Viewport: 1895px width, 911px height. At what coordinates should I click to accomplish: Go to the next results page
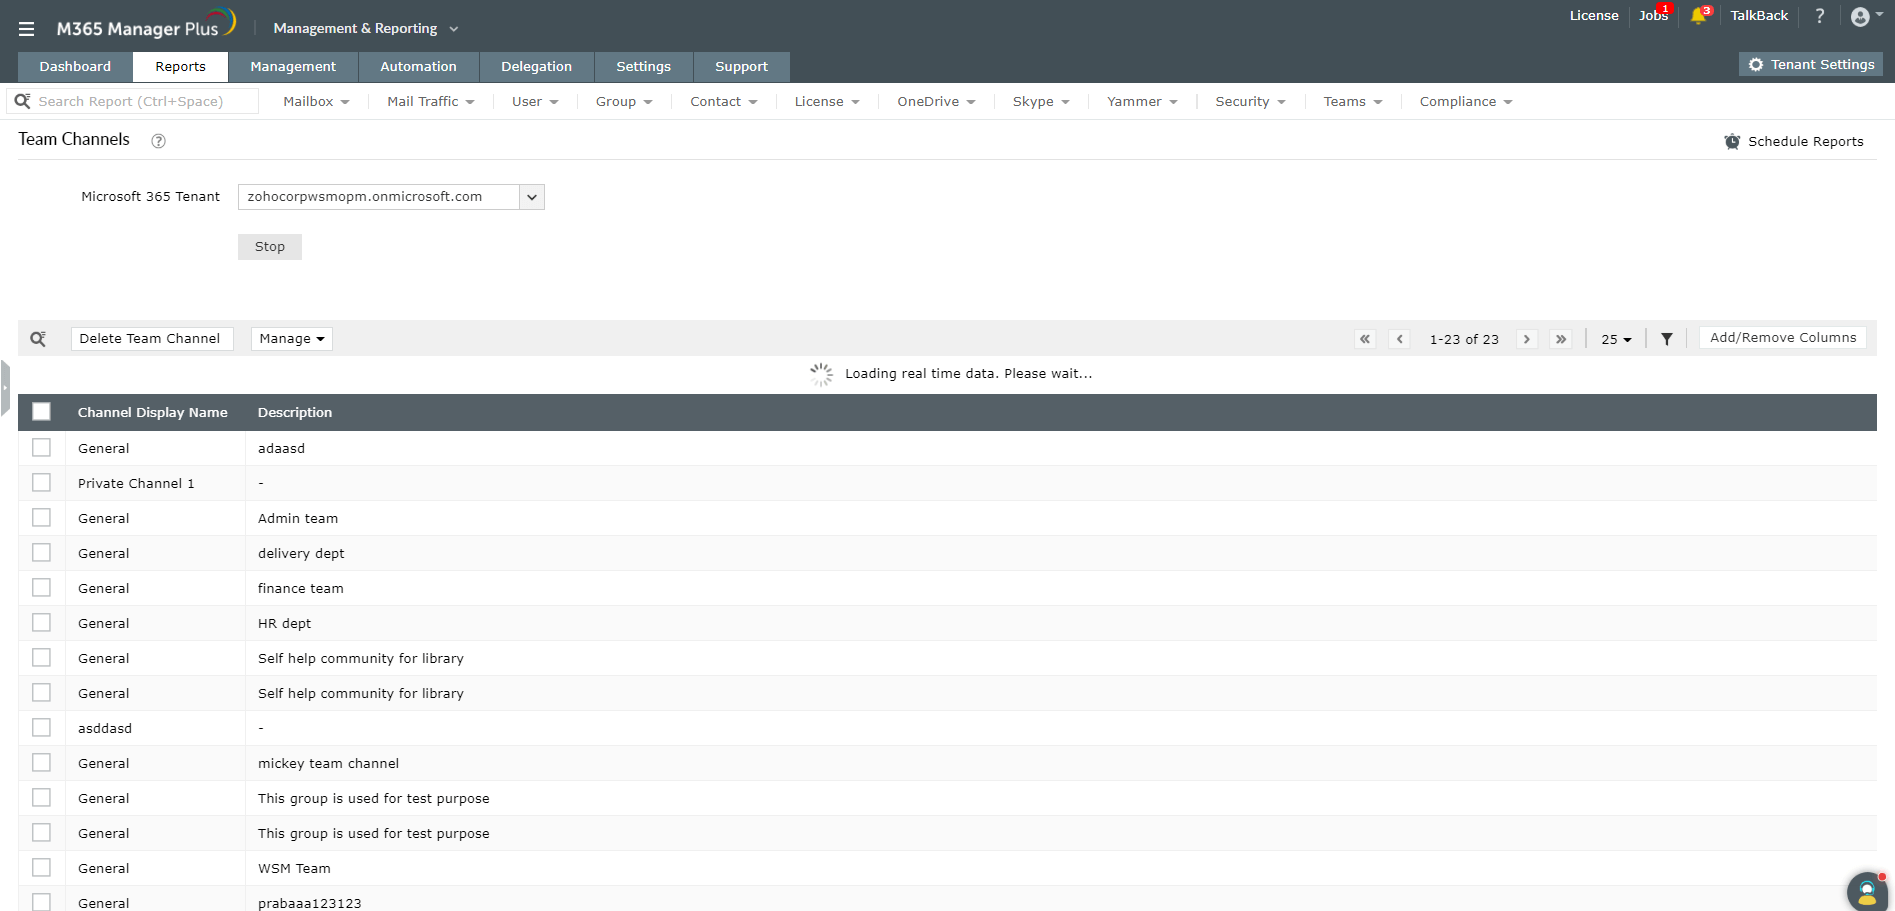pos(1527,339)
